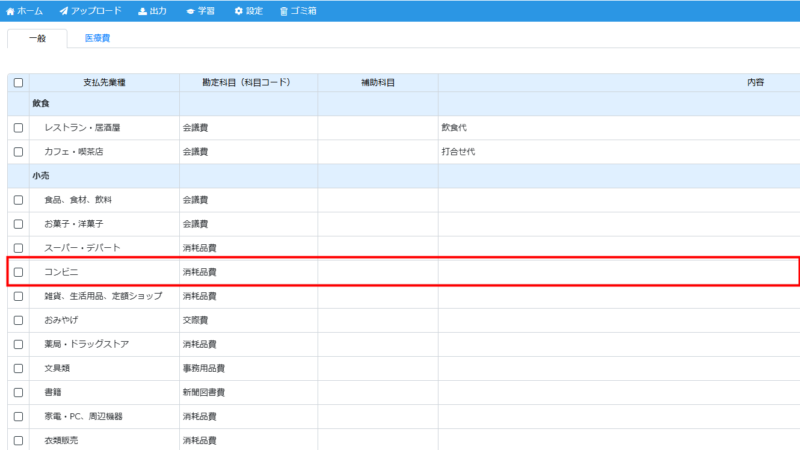Open the ゴミ箱 (Trash) icon
This screenshot has width=800, height=450.
[284, 11]
